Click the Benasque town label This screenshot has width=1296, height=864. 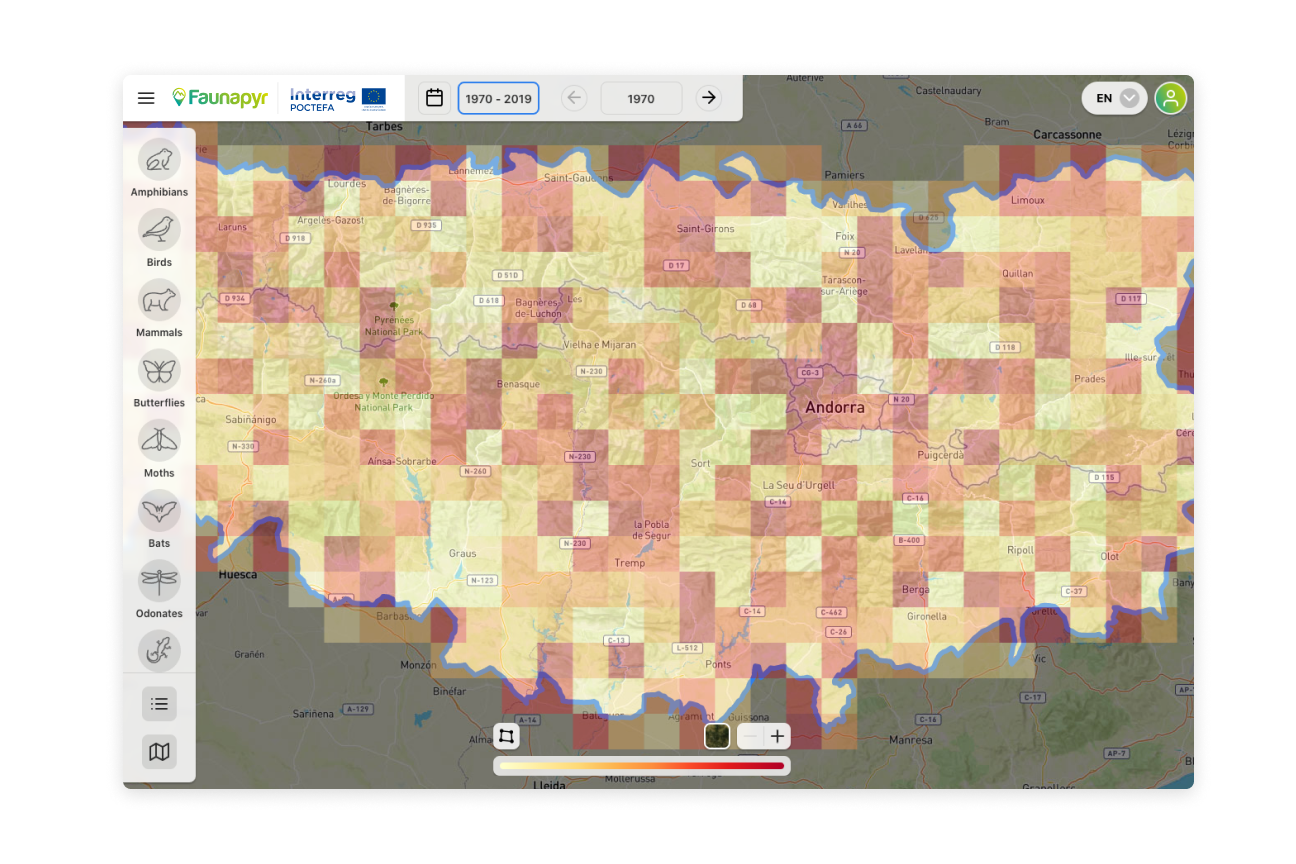tap(518, 384)
